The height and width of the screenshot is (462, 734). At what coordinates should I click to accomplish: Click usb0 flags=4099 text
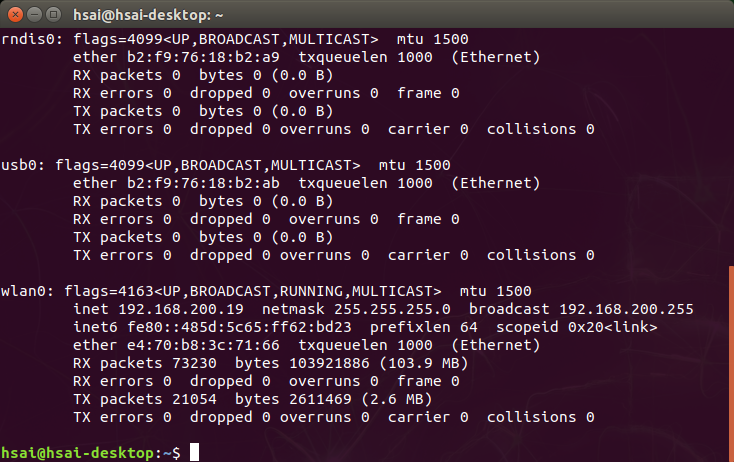click(100, 165)
